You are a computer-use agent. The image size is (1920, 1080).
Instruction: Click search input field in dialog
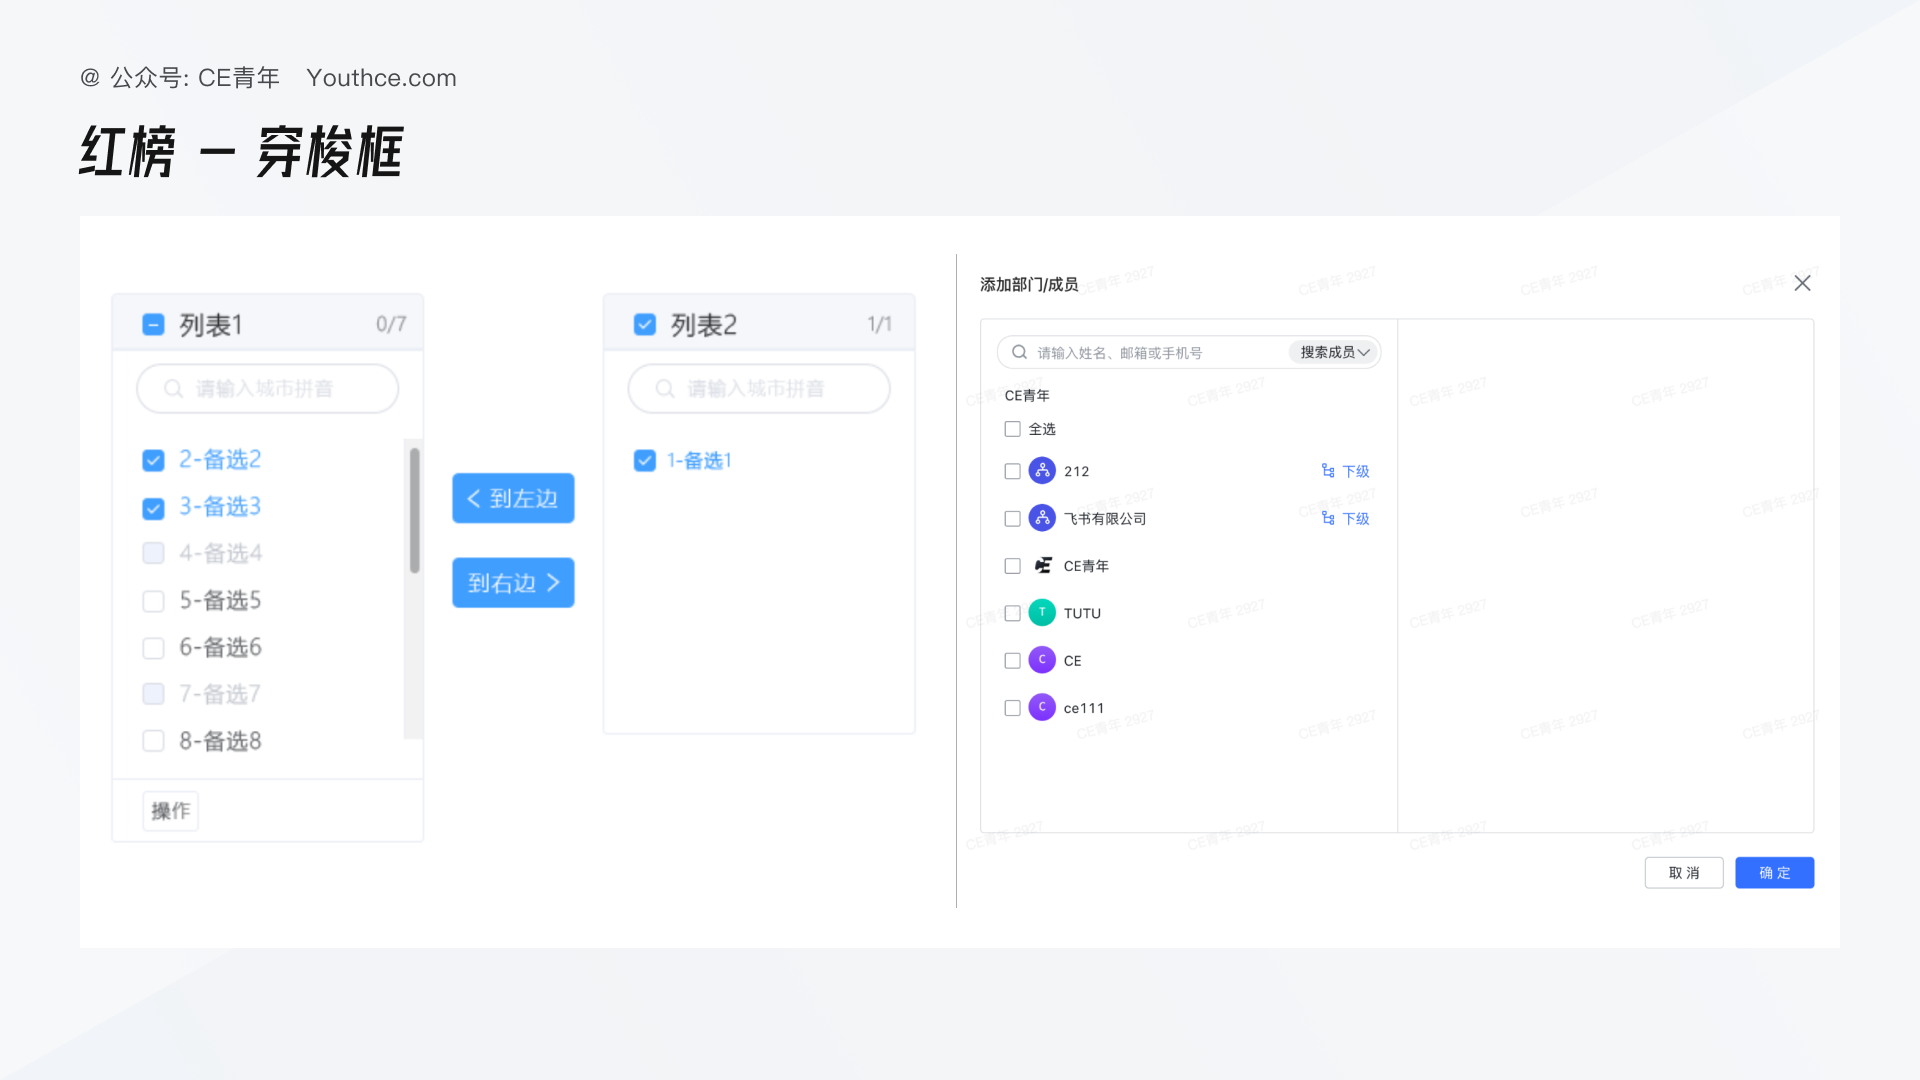click(1158, 352)
